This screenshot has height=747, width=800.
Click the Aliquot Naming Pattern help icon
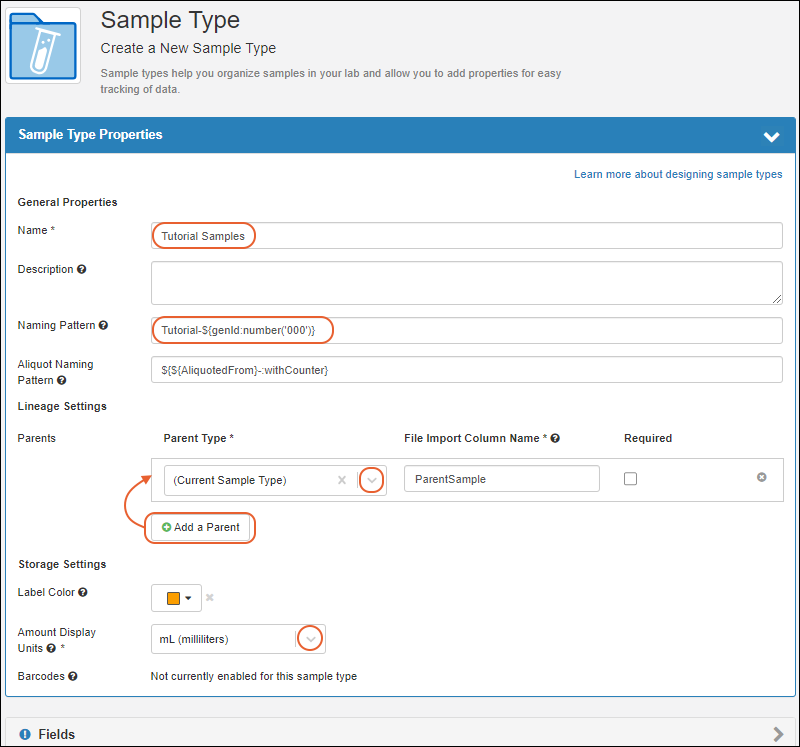point(62,380)
